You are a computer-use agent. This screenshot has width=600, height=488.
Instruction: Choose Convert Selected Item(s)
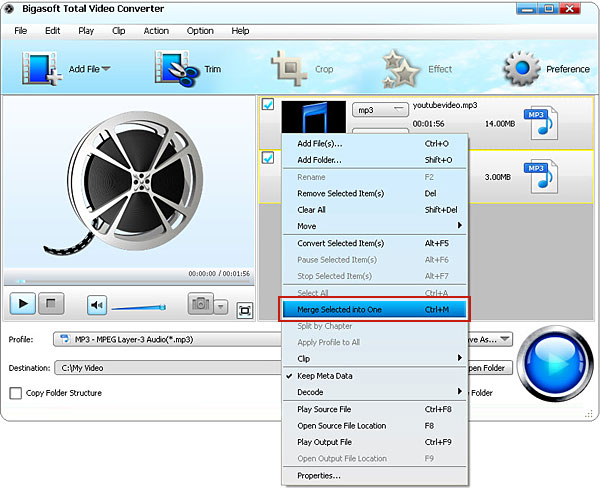[x=374, y=243]
